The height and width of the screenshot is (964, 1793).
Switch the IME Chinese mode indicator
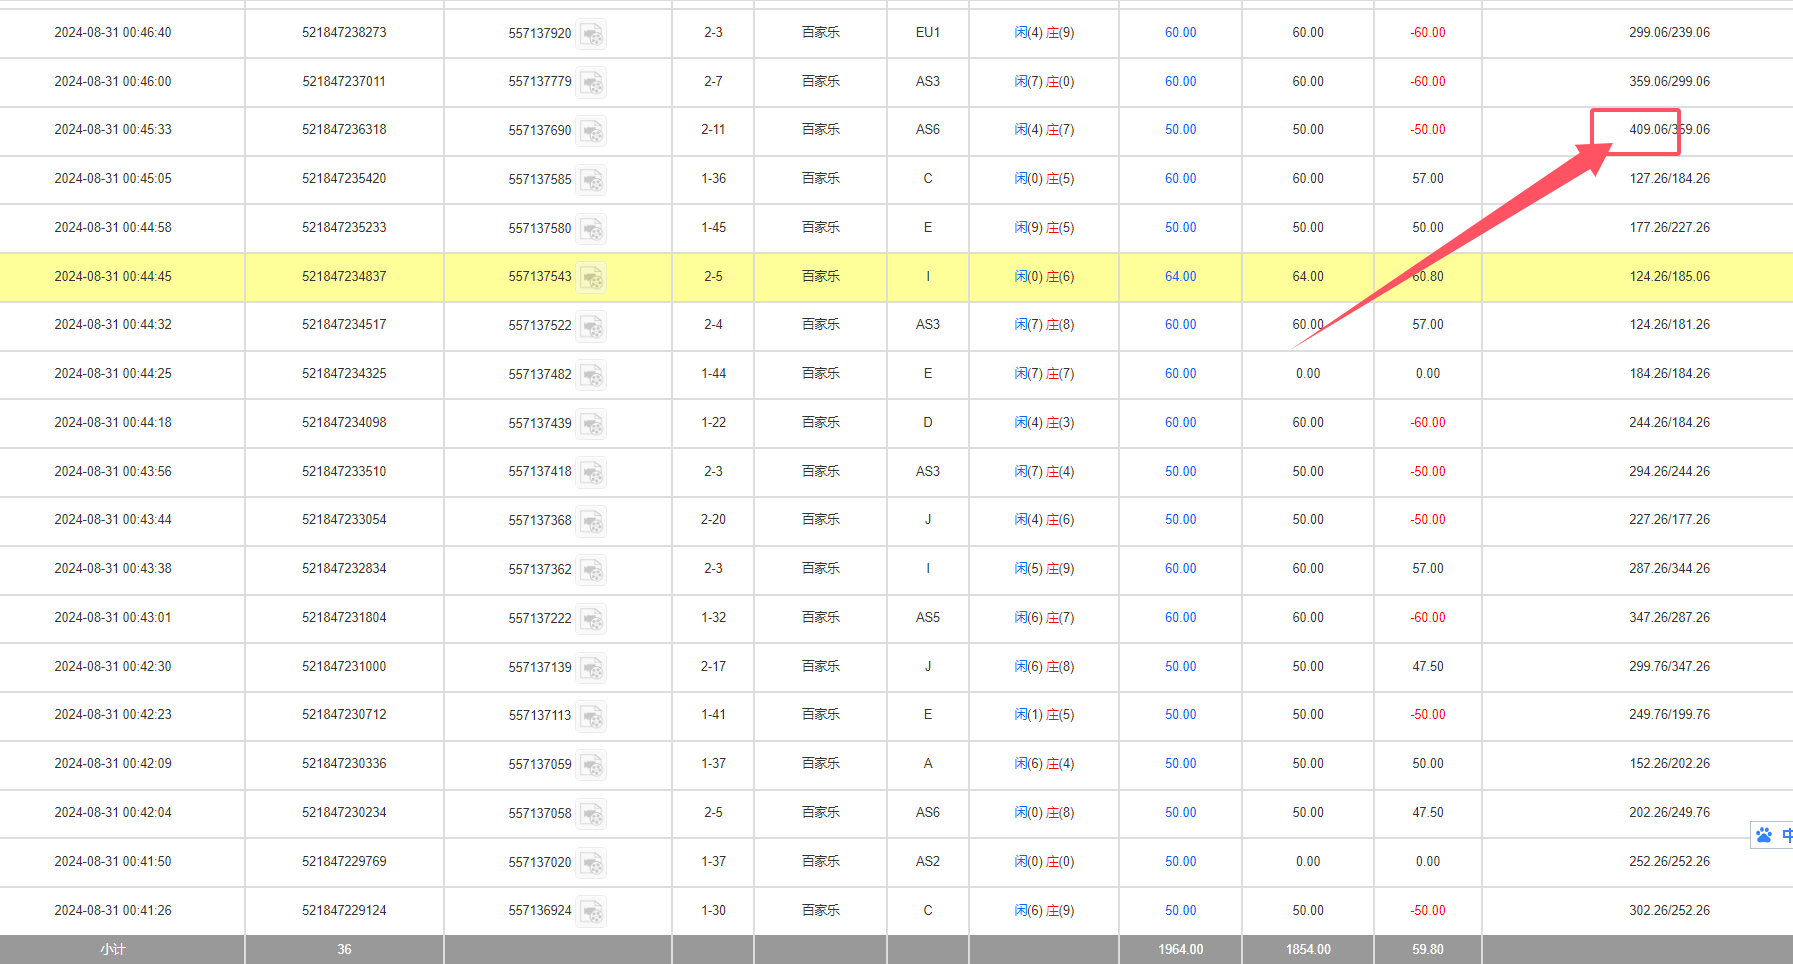pyautogui.click(x=1786, y=835)
